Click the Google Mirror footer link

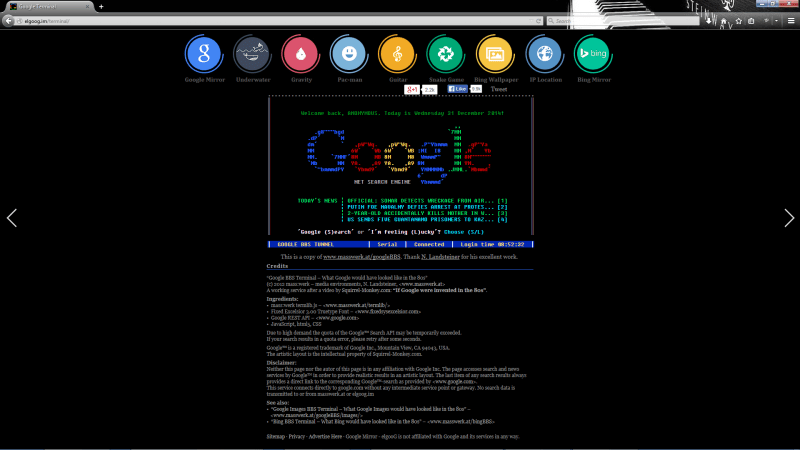361,437
